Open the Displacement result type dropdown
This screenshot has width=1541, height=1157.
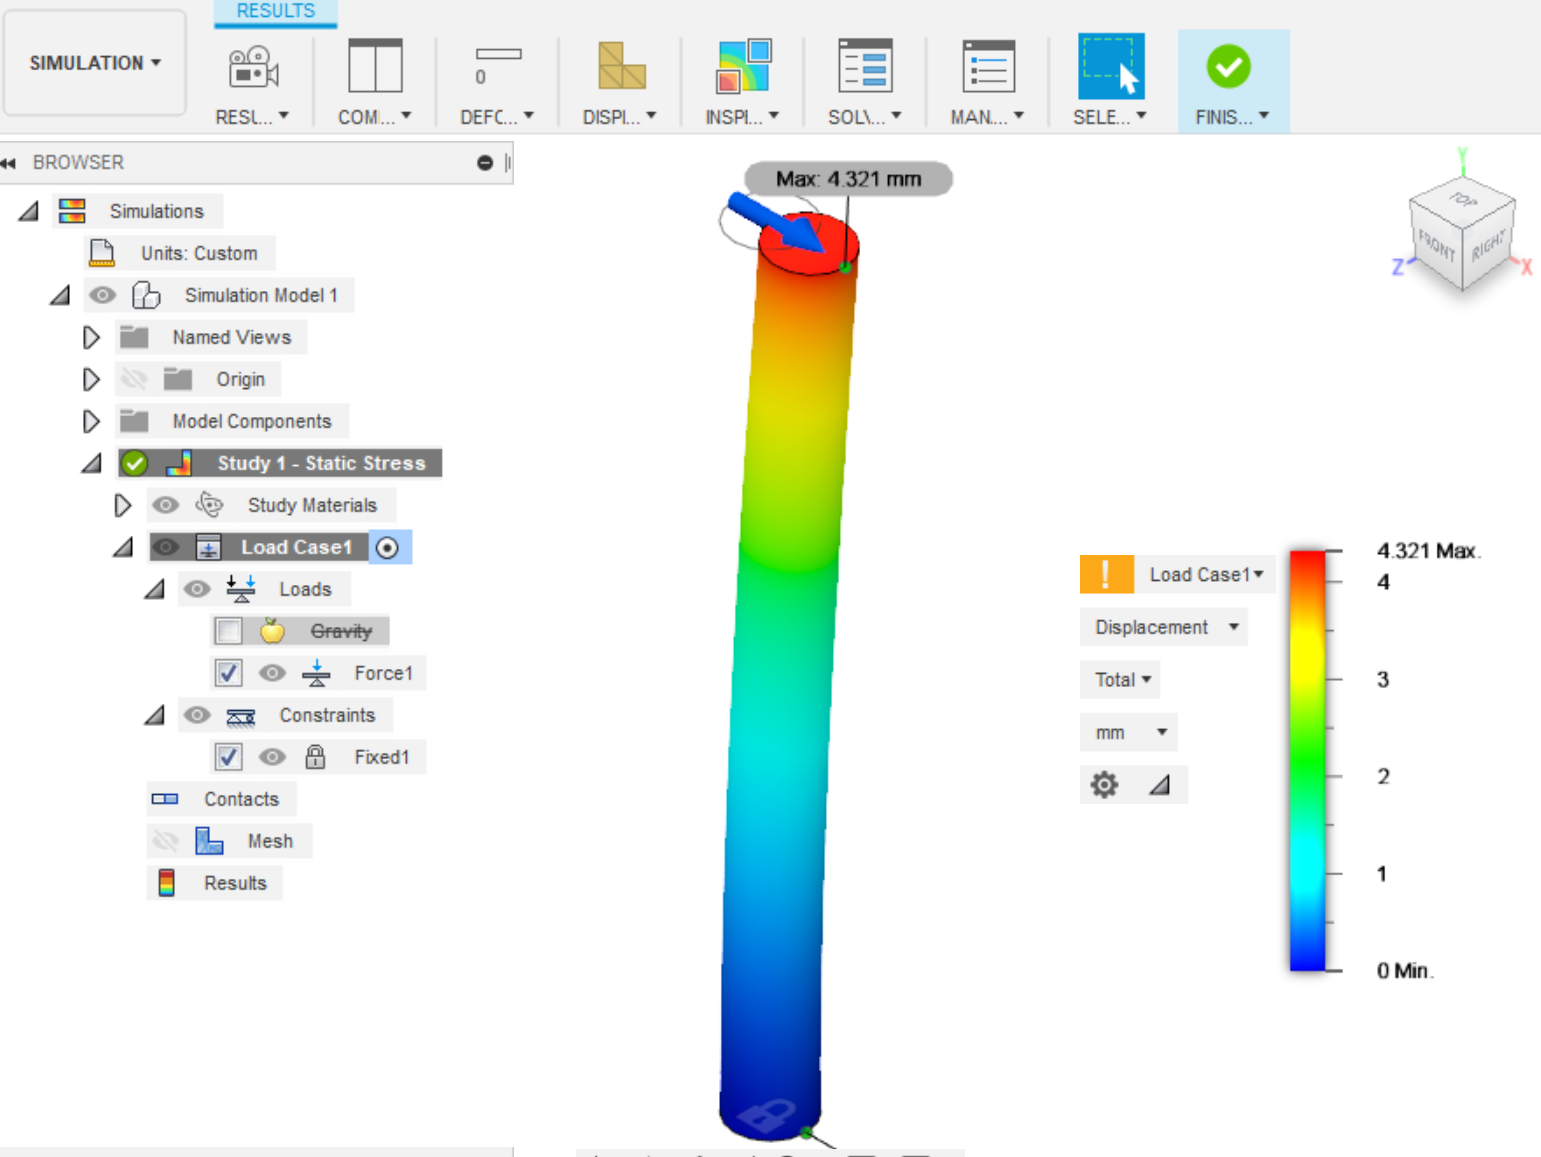coord(1165,627)
